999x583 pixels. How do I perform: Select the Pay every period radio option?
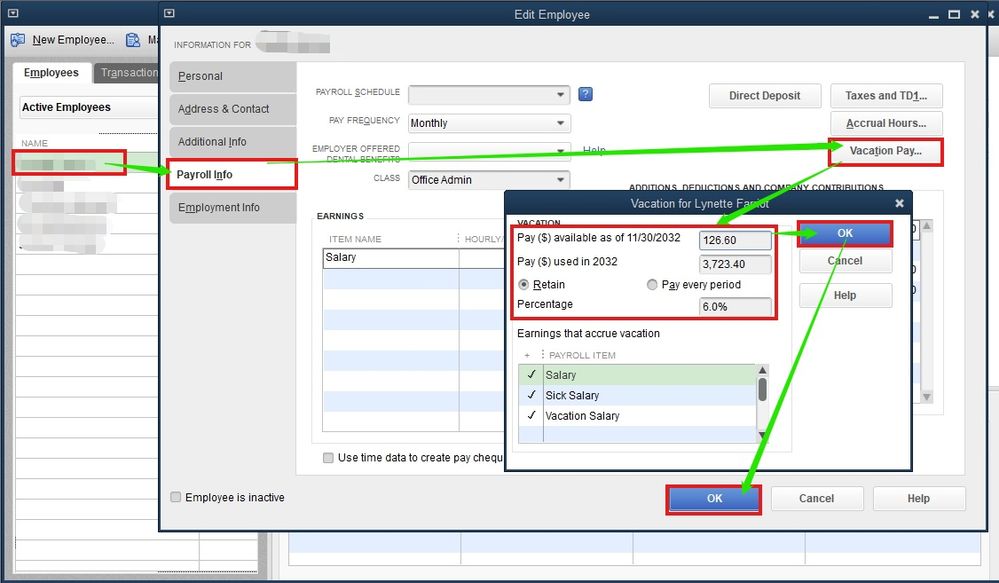(x=652, y=285)
